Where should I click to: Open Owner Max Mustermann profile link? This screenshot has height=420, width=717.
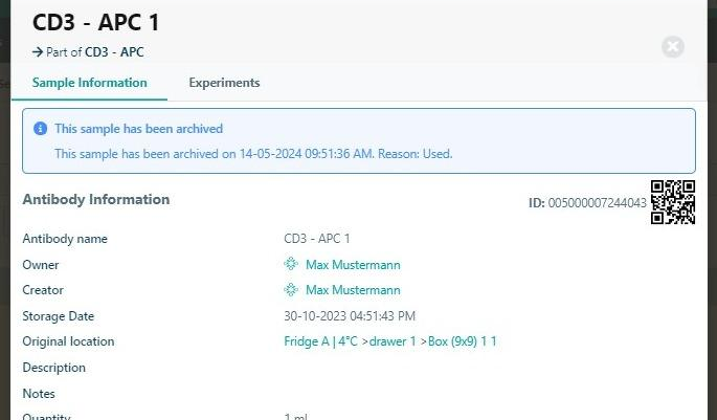pos(352,265)
